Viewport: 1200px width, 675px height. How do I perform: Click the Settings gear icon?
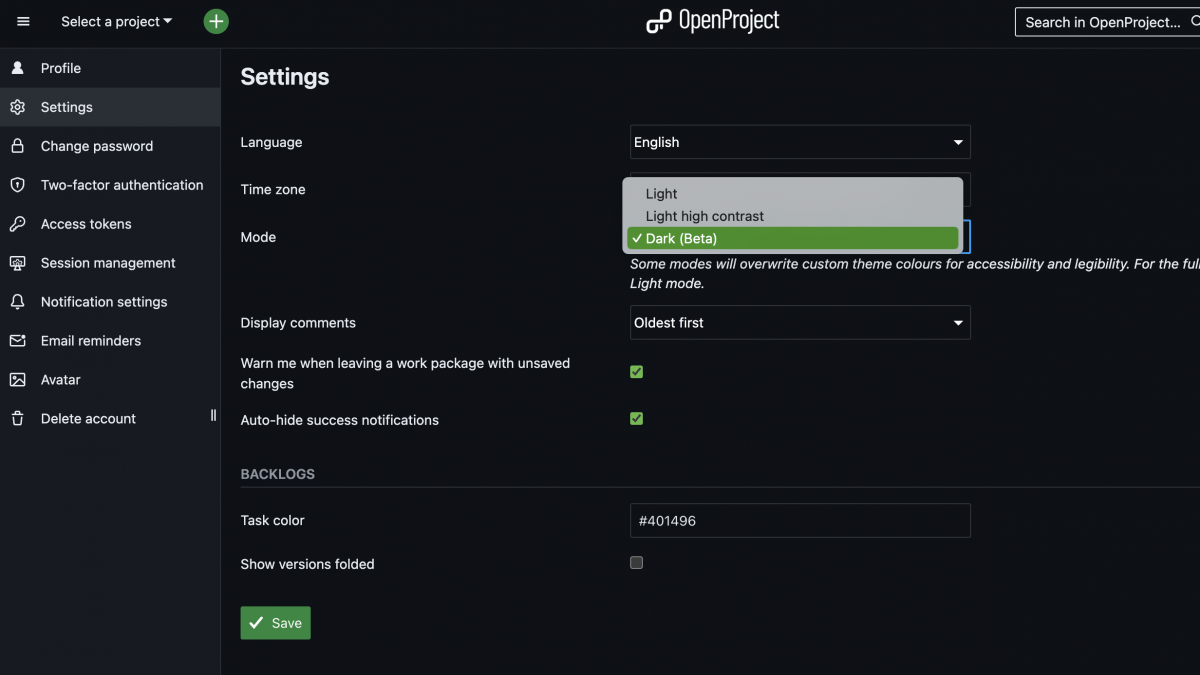[x=17, y=107]
